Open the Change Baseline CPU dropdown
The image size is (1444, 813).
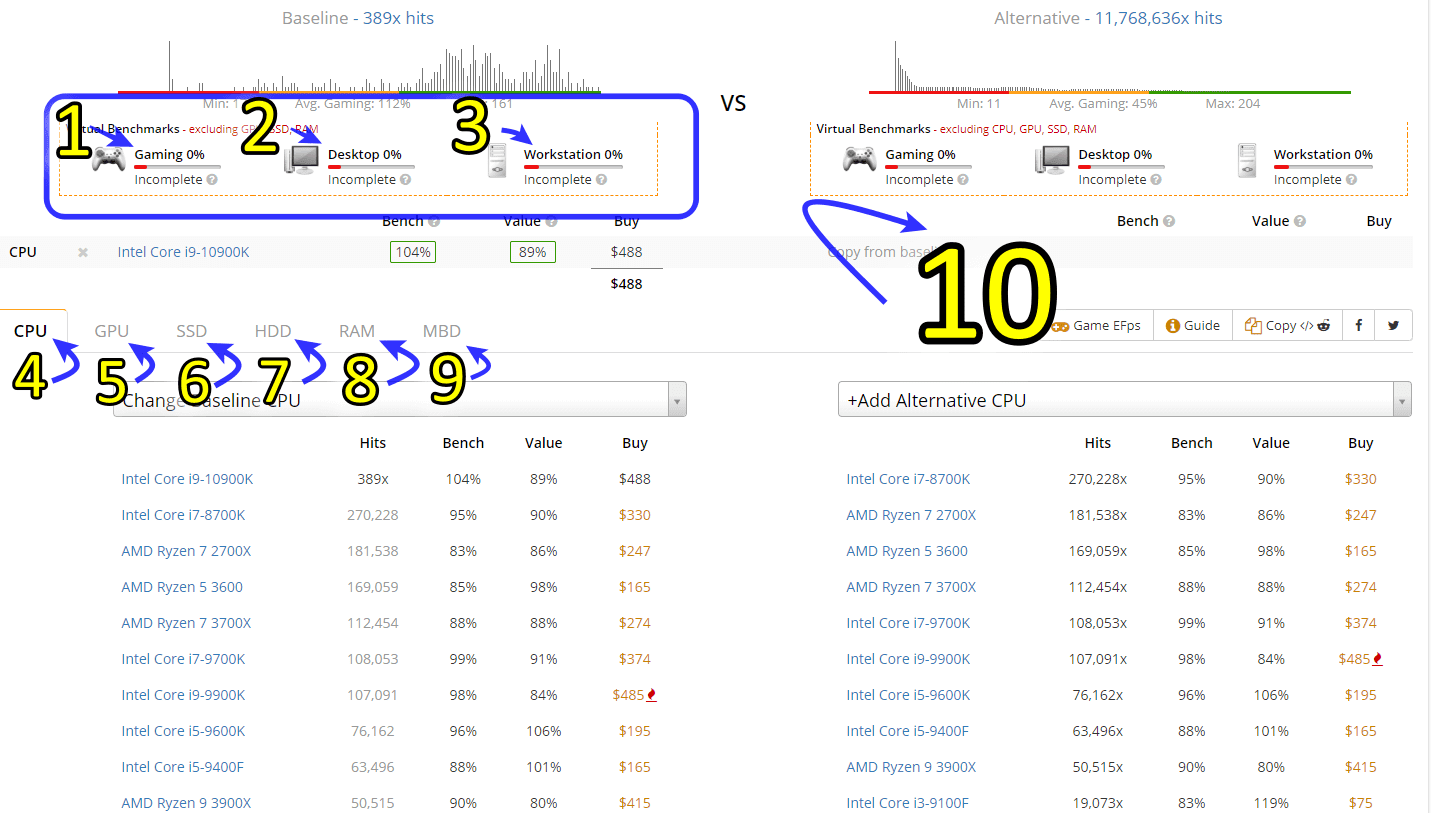pos(400,400)
